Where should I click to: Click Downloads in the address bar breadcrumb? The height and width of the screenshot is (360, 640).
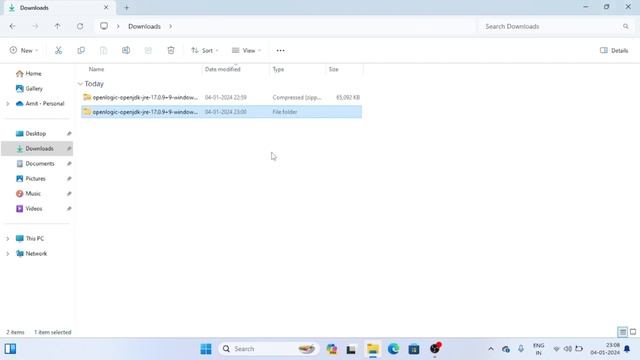[x=144, y=26]
